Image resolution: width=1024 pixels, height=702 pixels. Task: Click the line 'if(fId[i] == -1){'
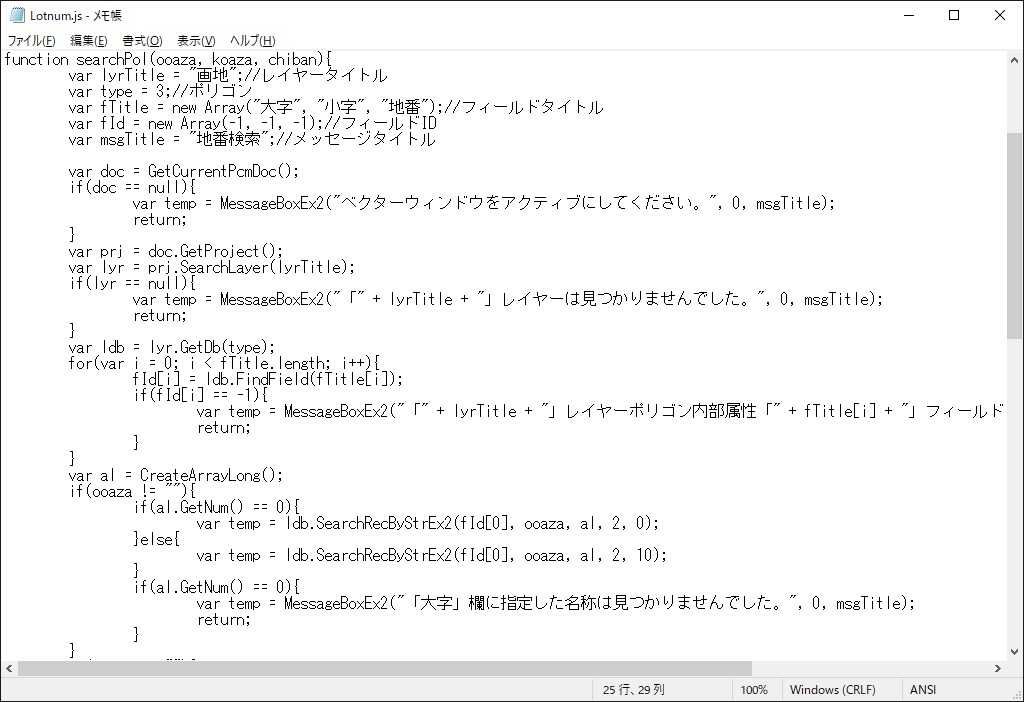200,395
